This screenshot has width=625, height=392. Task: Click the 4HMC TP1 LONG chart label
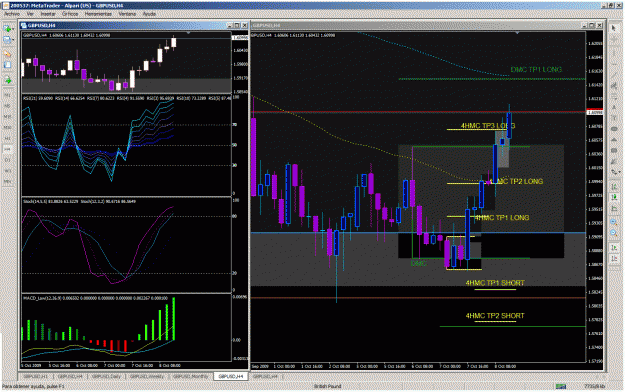click(502, 218)
